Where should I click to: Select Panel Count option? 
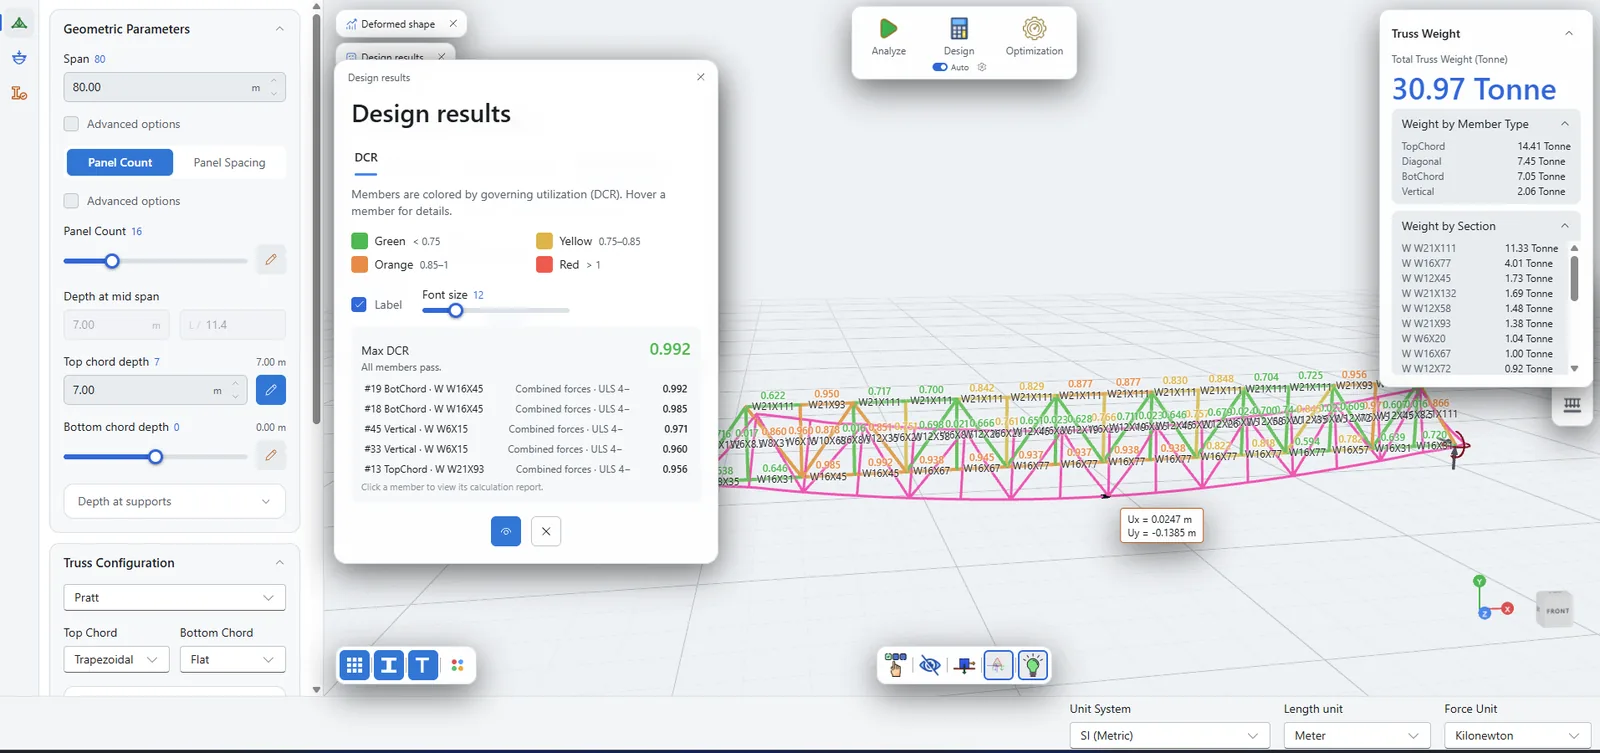tap(120, 162)
